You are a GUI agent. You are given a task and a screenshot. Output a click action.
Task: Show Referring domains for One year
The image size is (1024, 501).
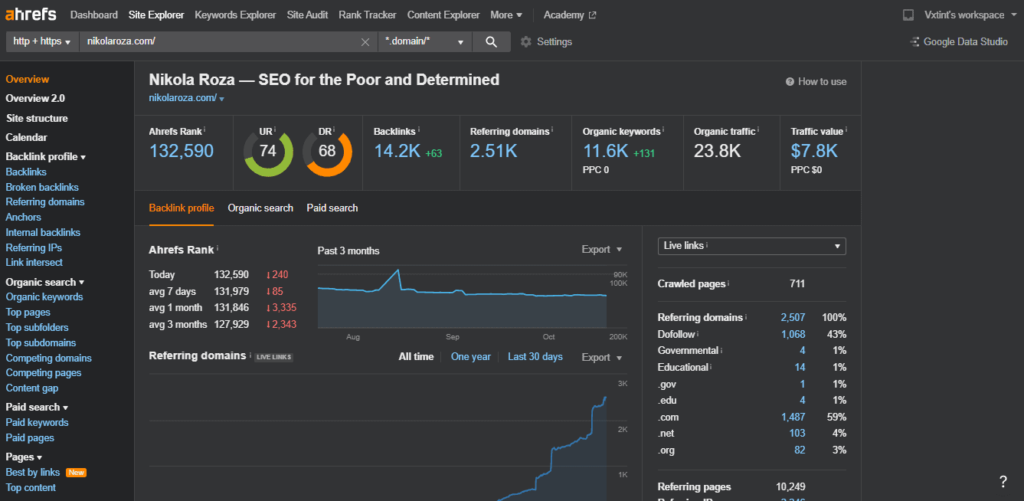pos(470,357)
